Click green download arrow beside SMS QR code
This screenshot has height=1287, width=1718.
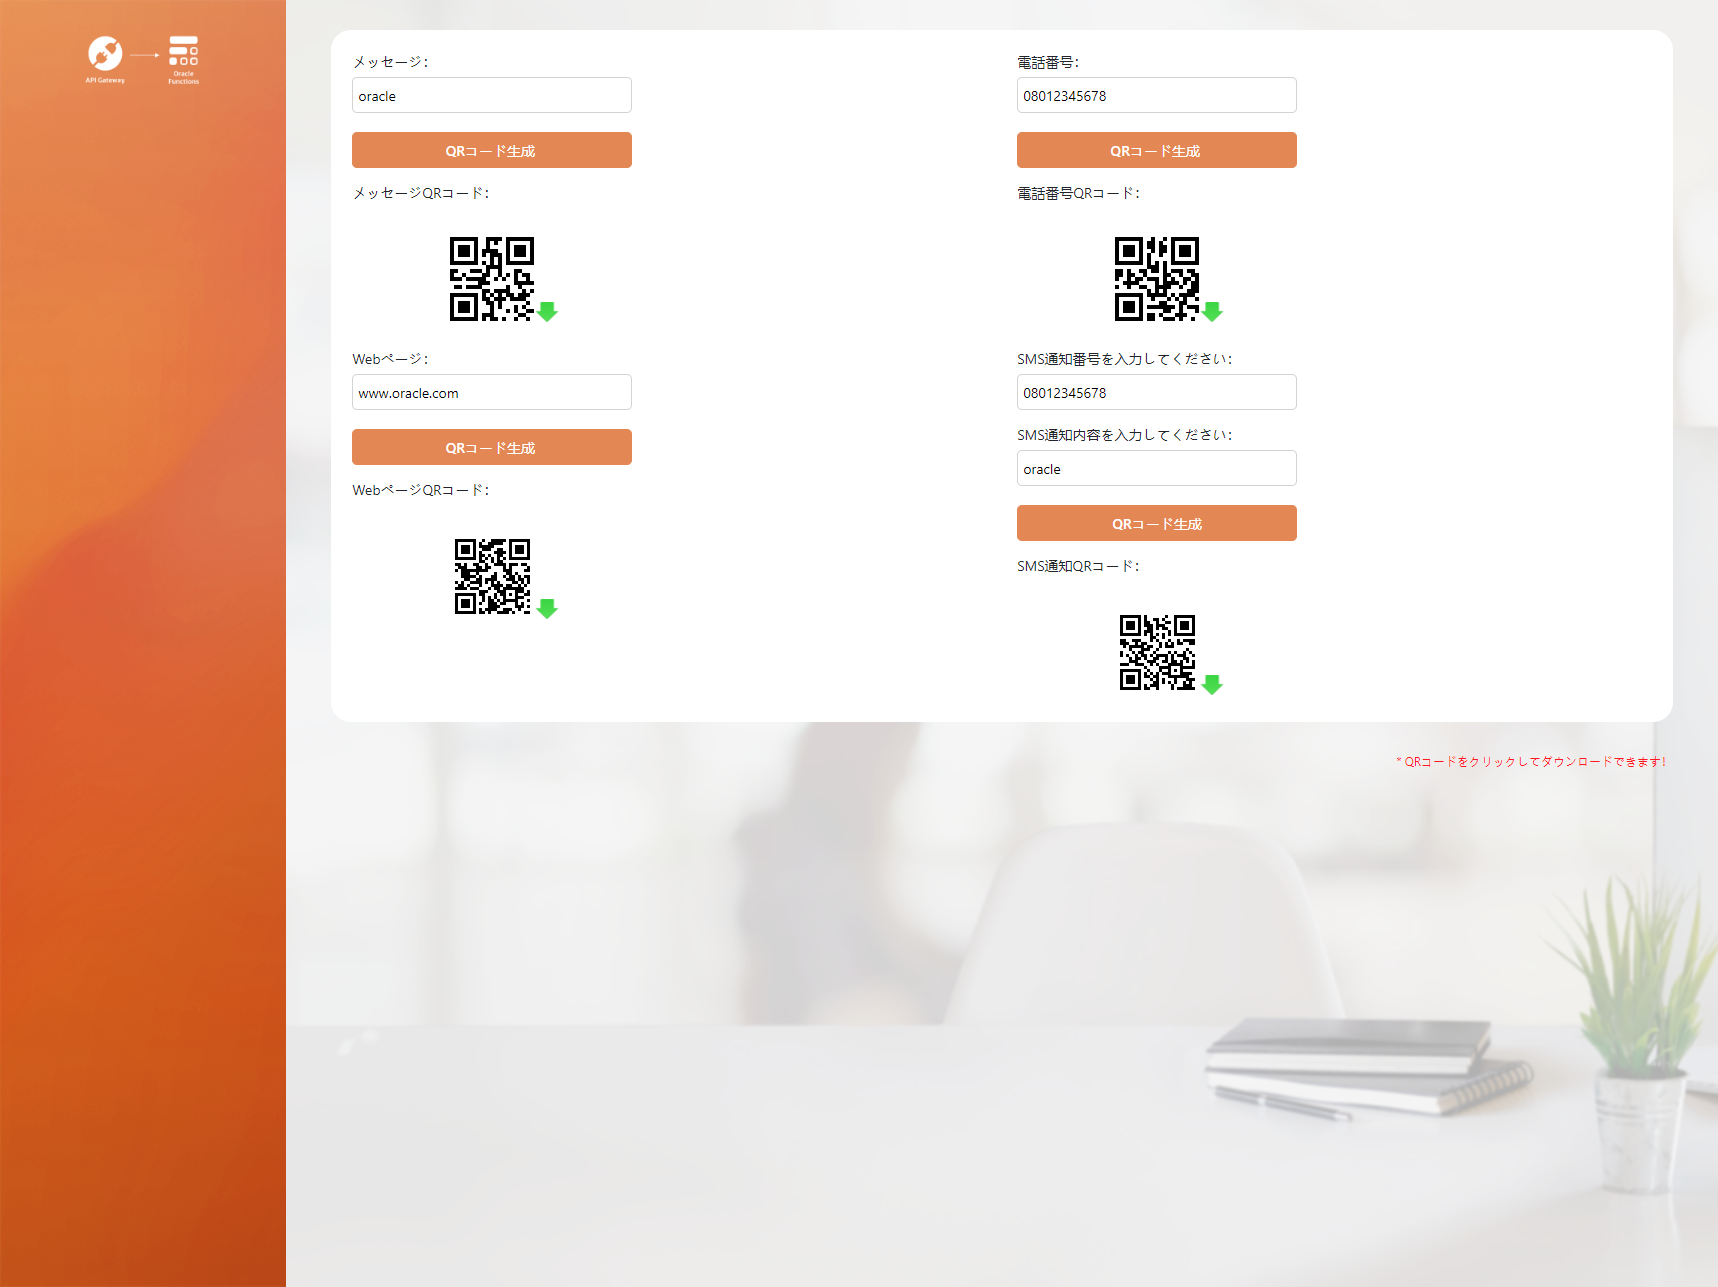coord(1212,685)
